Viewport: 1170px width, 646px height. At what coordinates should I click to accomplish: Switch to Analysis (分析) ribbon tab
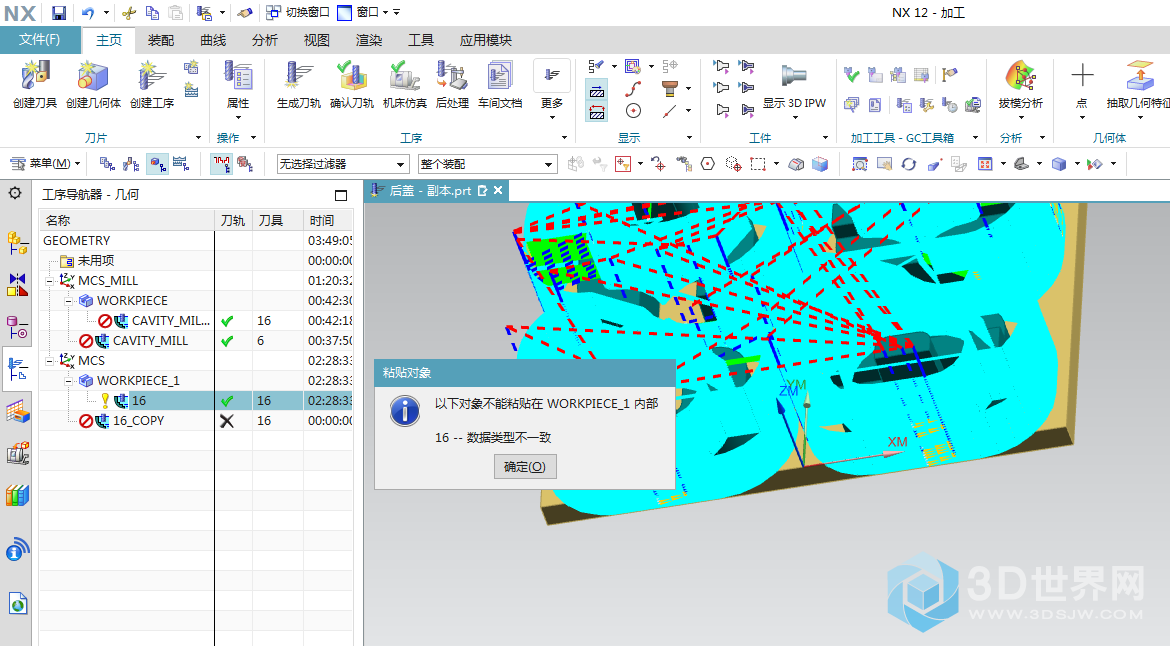click(x=264, y=40)
